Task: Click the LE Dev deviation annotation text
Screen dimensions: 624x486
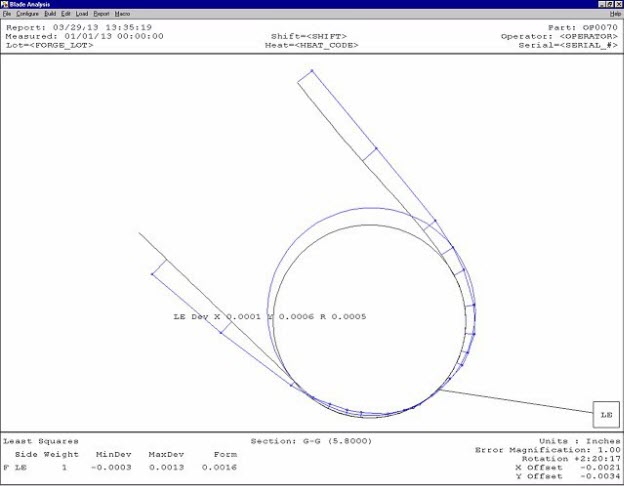Action: pyautogui.click(x=270, y=316)
